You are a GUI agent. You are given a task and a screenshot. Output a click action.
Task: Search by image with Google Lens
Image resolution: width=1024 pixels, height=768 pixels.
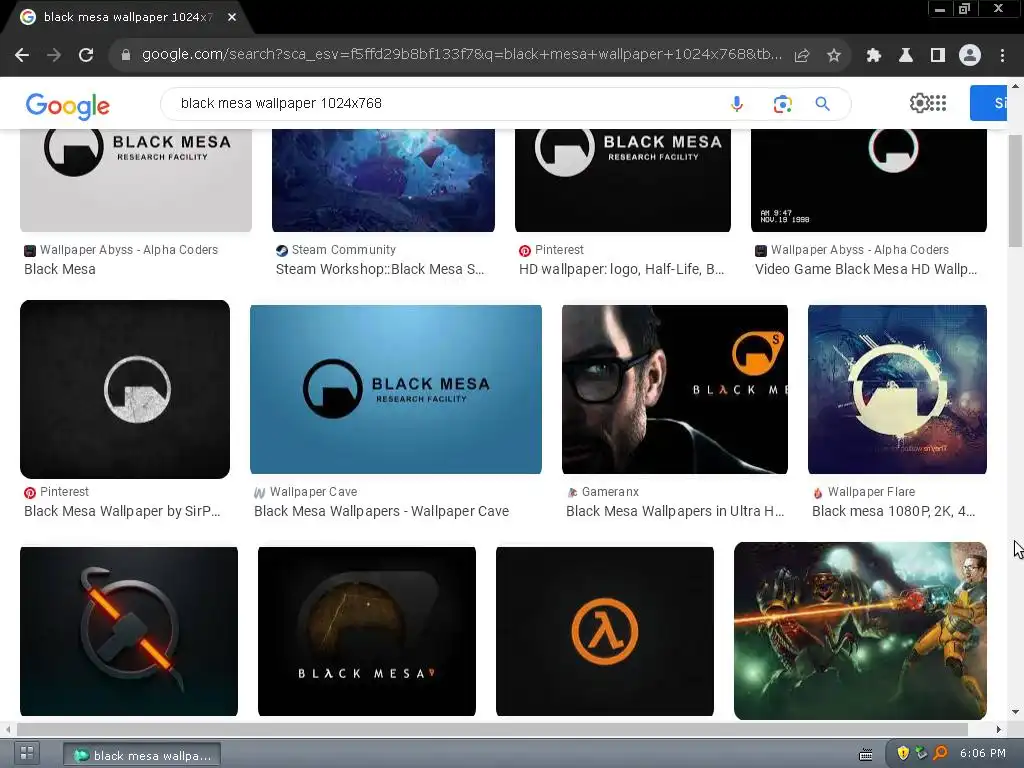[x=782, y=104]
